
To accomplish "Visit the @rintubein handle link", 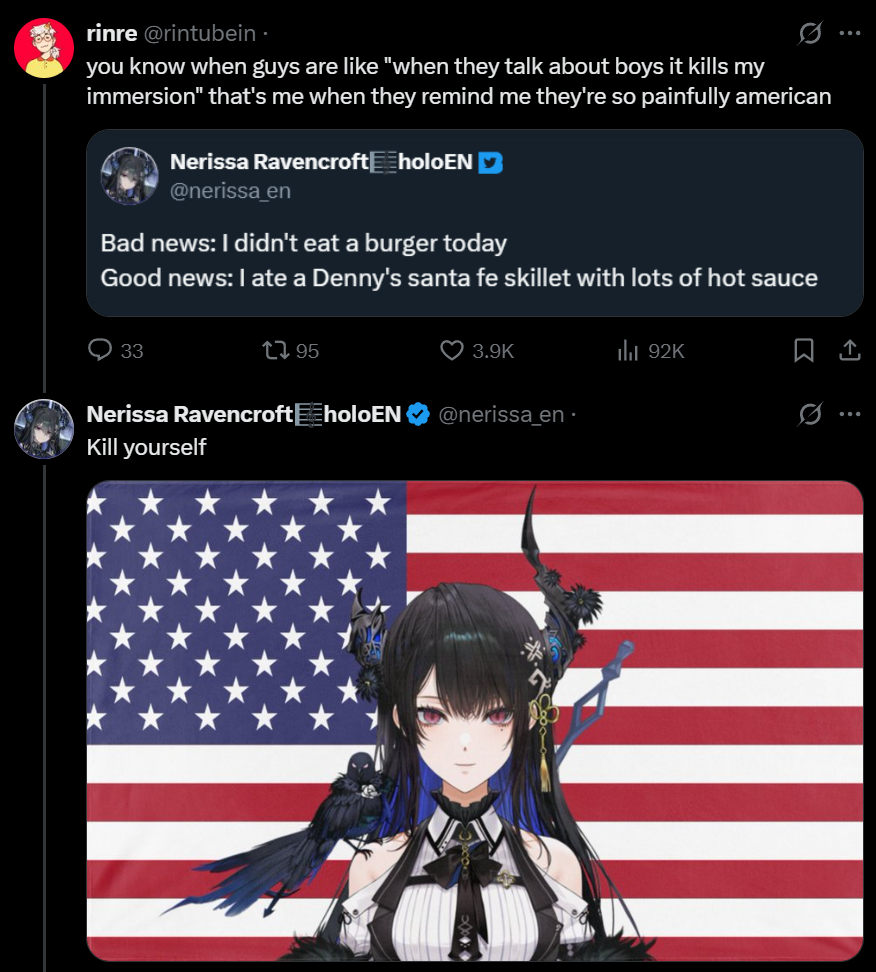I will coord(200,33).
